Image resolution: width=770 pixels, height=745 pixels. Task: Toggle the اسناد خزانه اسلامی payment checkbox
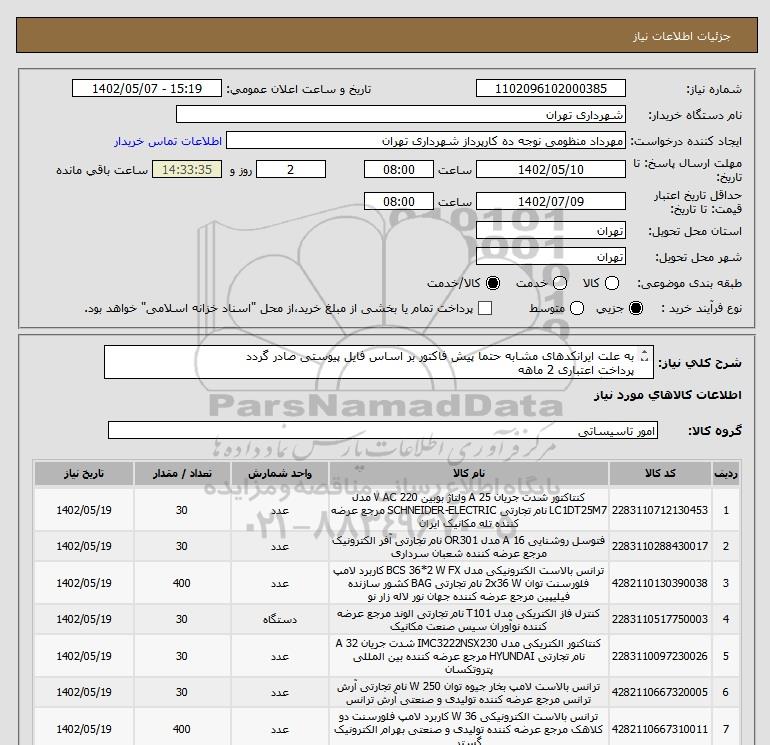click(x=485, y=308)
